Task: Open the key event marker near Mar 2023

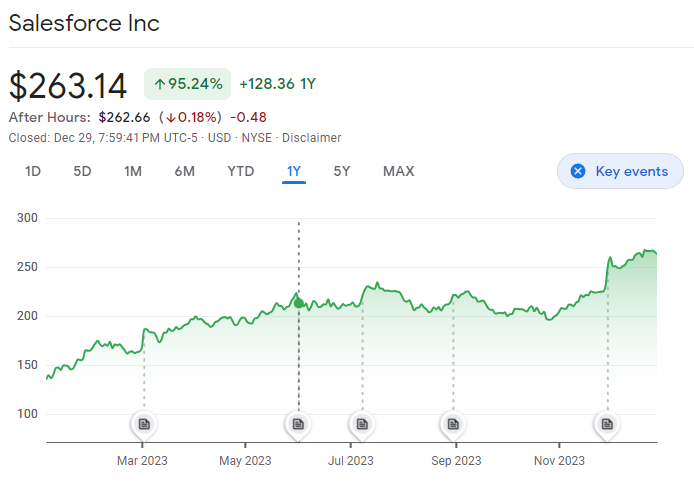Action: point(144,424)
